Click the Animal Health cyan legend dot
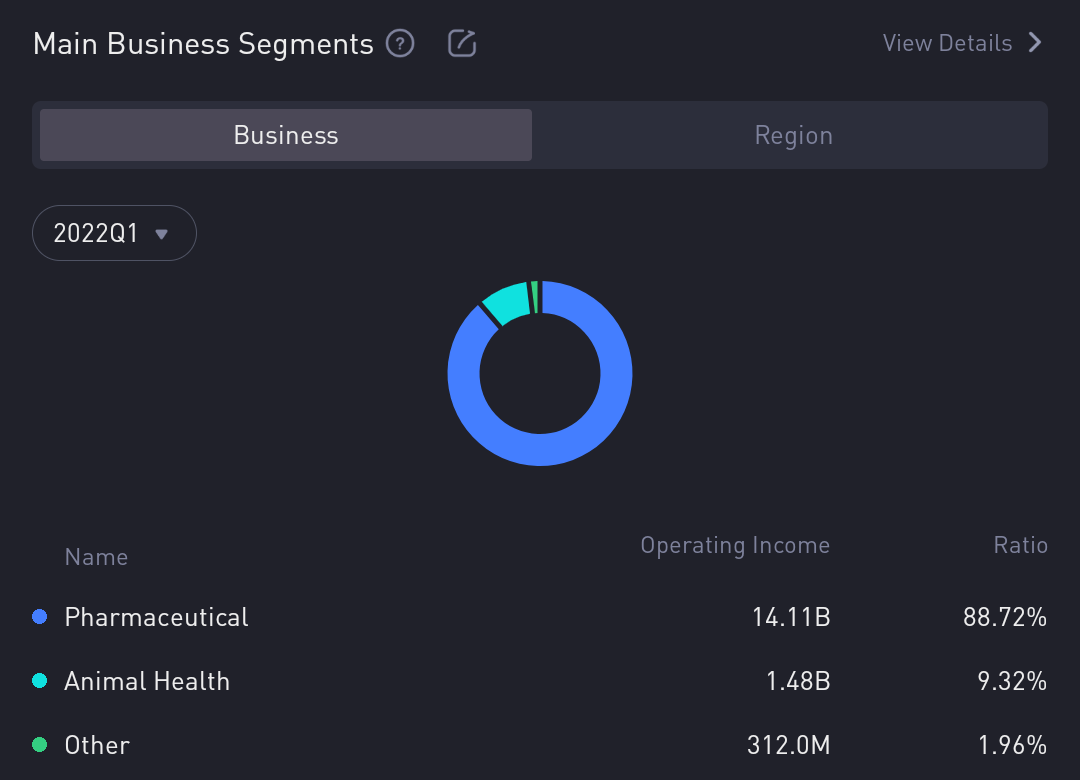The image size is (1080, 780). (x=40, y=681)
